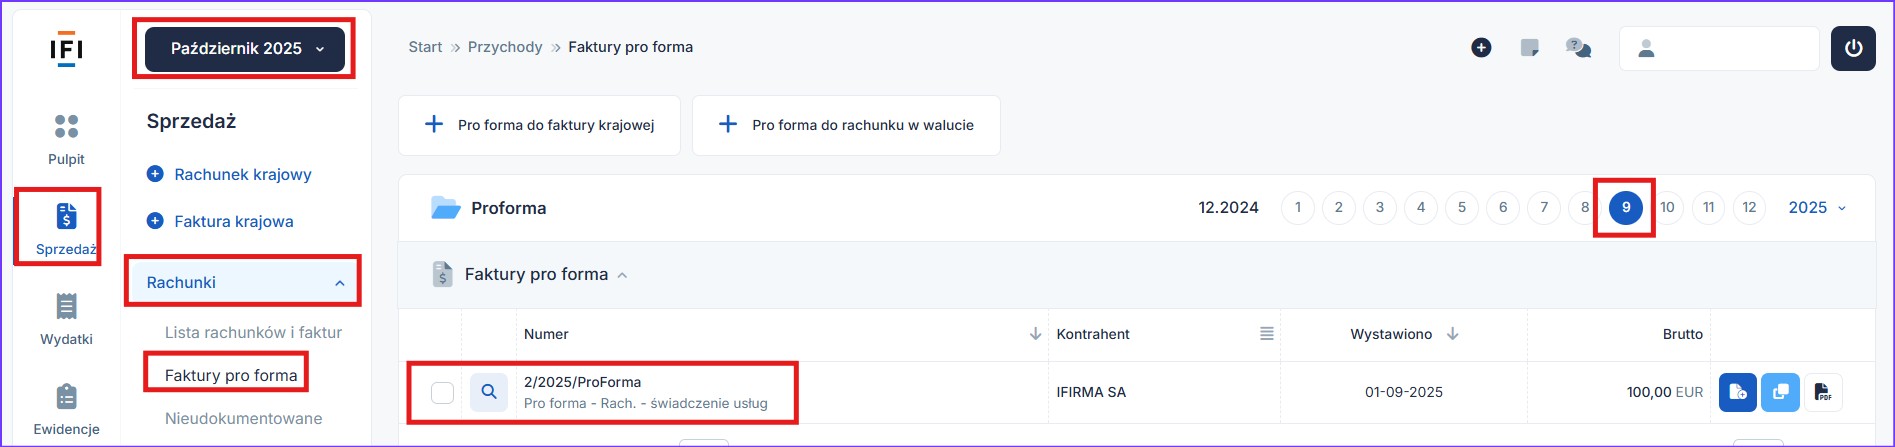Screen dimensions: 1895x447
Task: Click Przychody in the breadcrumb
Action: 505,47
